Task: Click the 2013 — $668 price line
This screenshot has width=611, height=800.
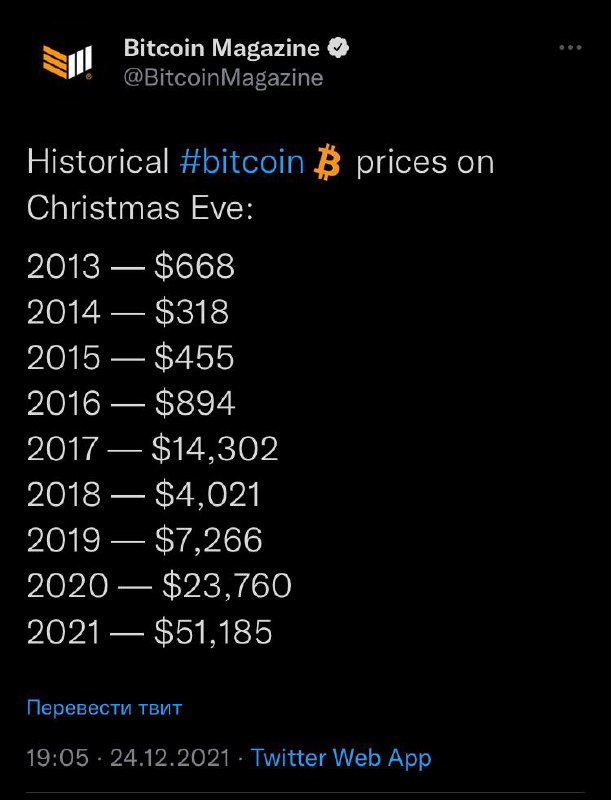Action: tap(130, 266)
